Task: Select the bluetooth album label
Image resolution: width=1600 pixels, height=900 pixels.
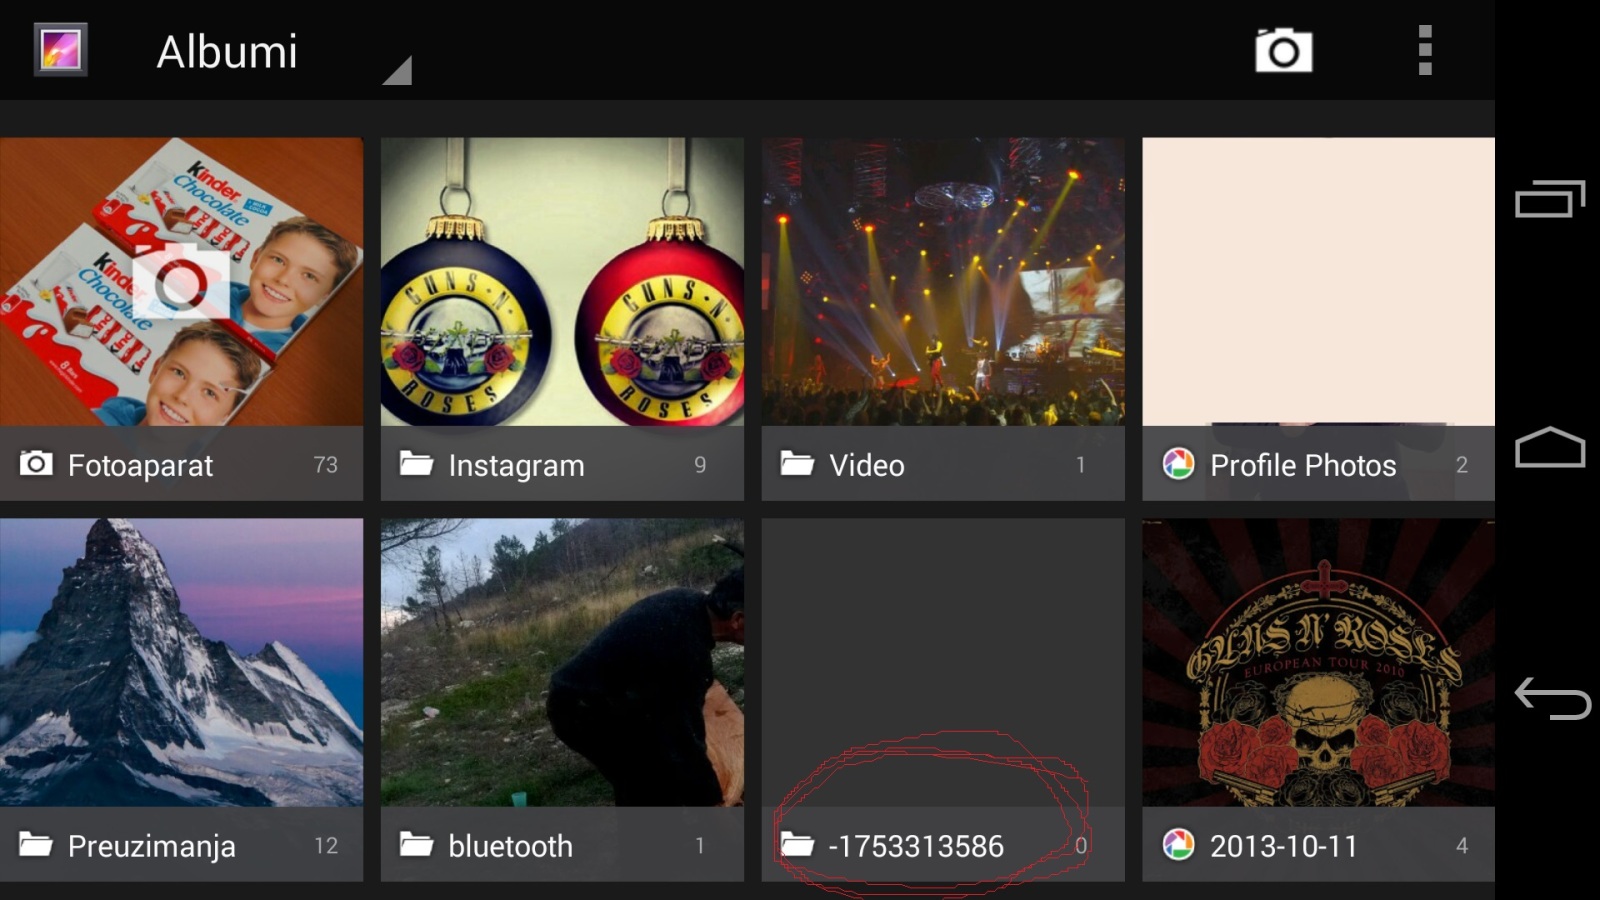Action: click(x=510, y=846)
